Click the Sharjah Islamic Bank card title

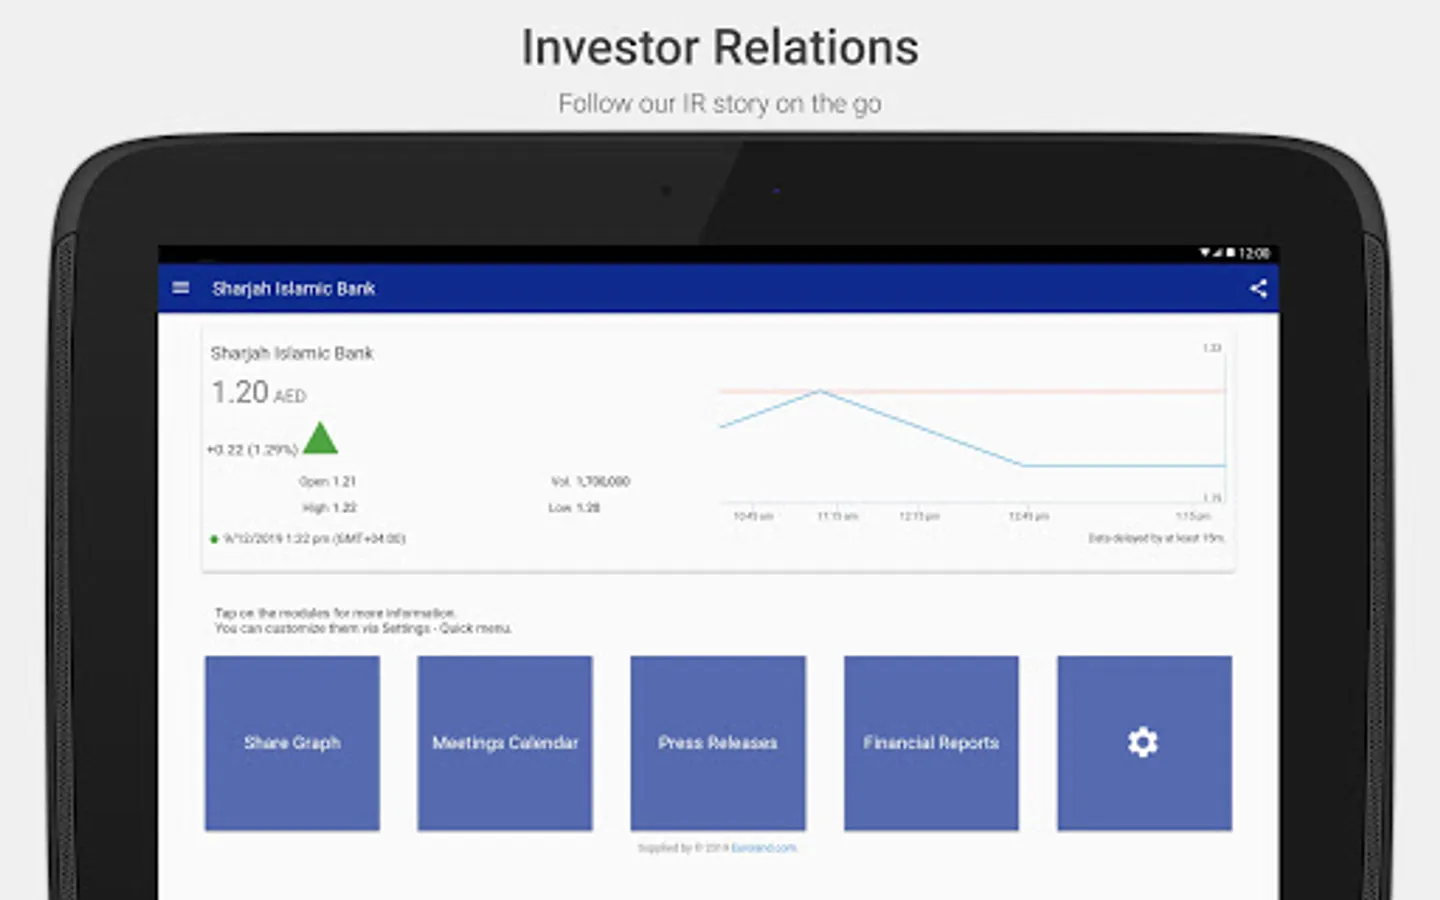point(291,353)
